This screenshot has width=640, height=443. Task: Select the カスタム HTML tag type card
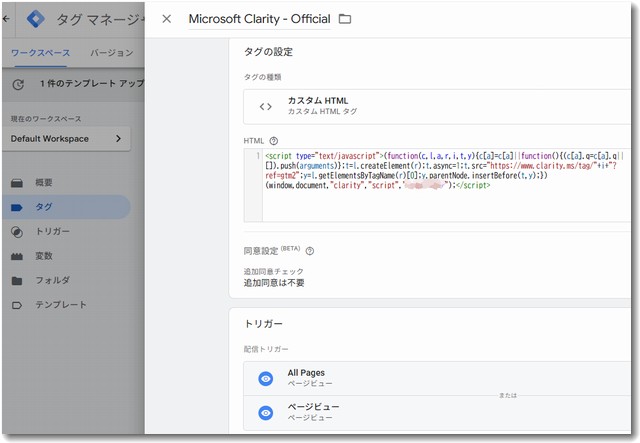pyautogui.click(x=437, y=107)
